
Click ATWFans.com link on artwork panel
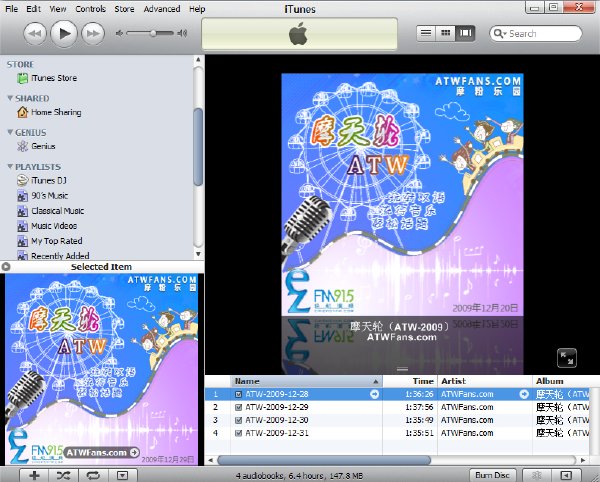coord(101,453)
